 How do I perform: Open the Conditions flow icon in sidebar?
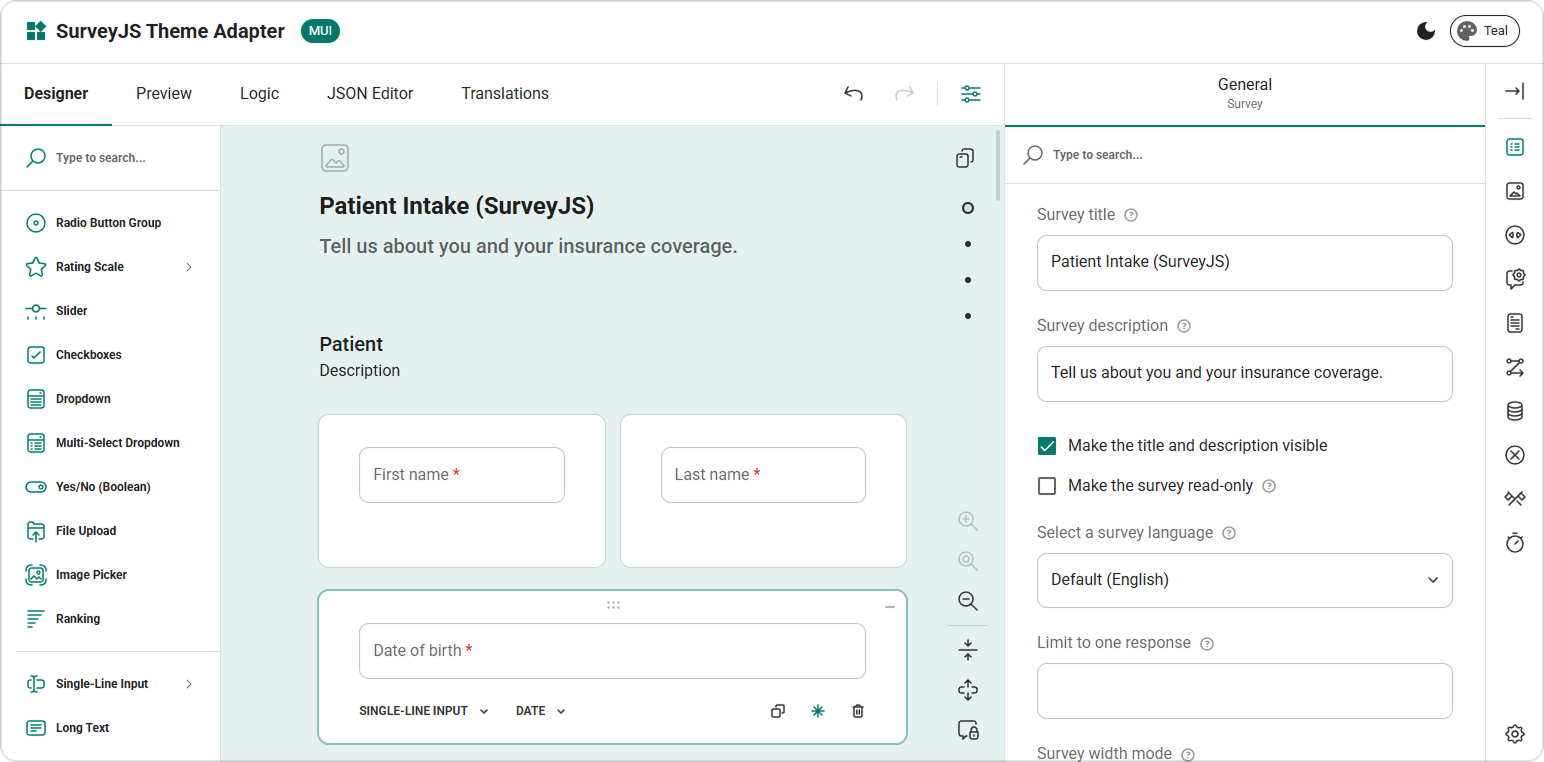pyautogui.click(x=1515, y=367)
